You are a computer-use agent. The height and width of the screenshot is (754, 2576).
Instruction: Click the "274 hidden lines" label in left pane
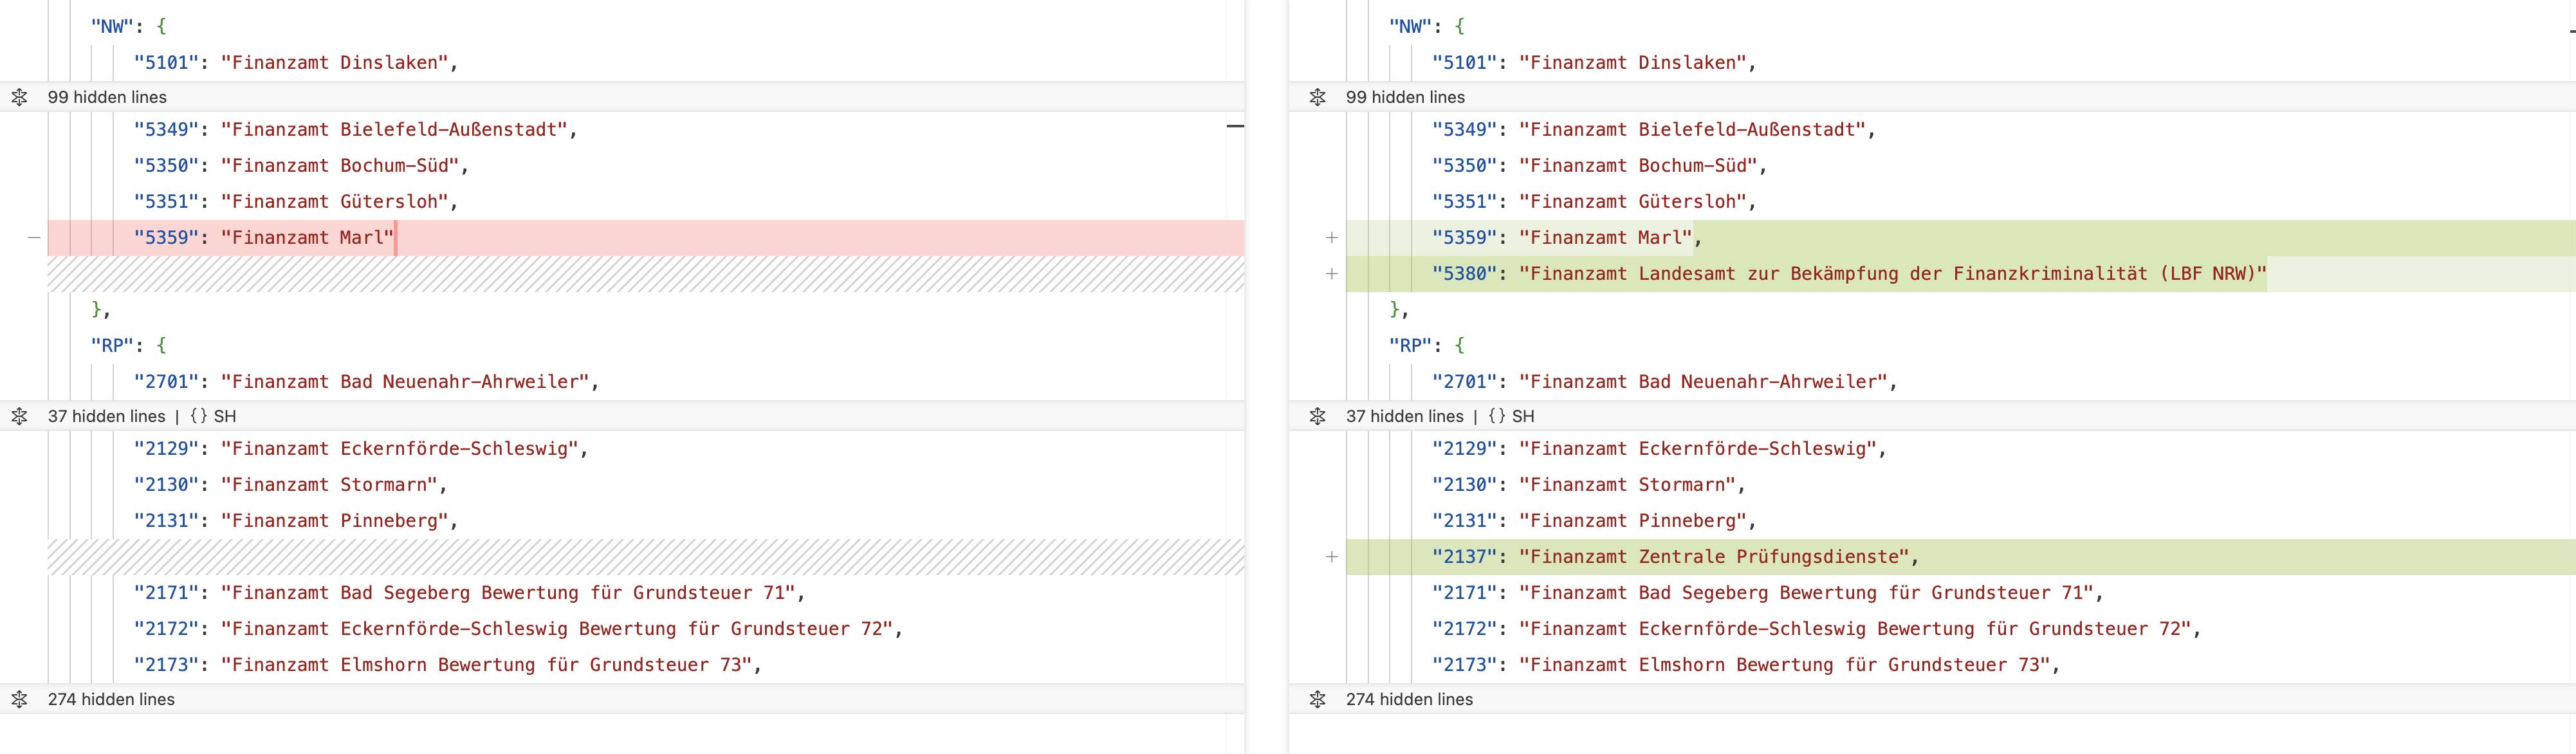(111, 699)
